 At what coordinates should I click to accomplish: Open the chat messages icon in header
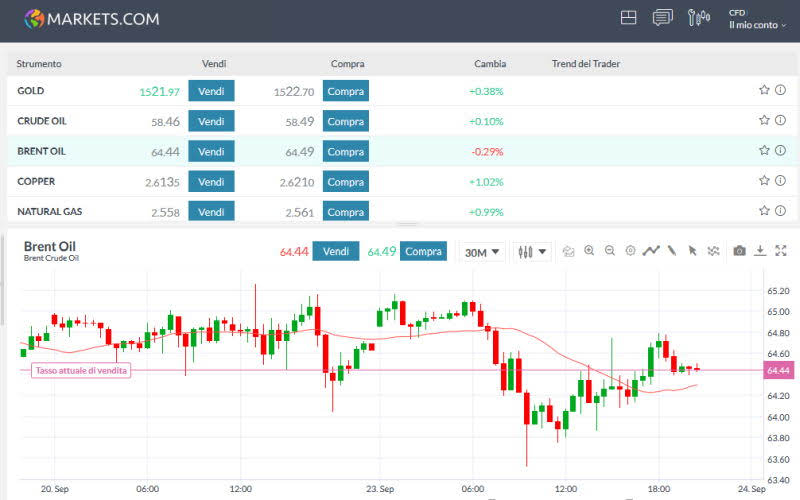click(662, 18)
